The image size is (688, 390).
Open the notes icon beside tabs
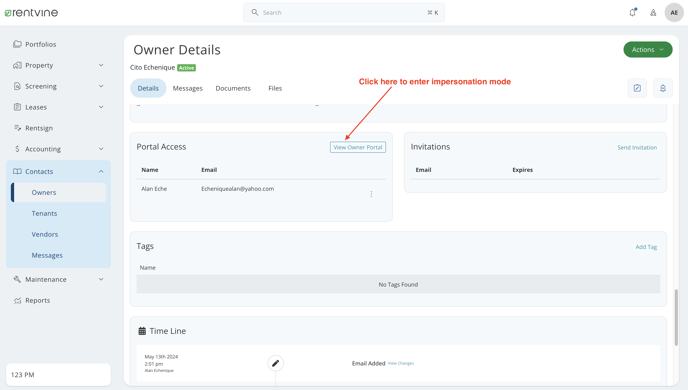[x=637, y=88]
